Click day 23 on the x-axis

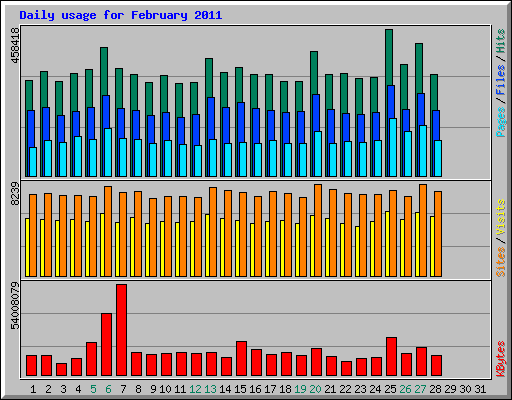[x=360, y=389]
